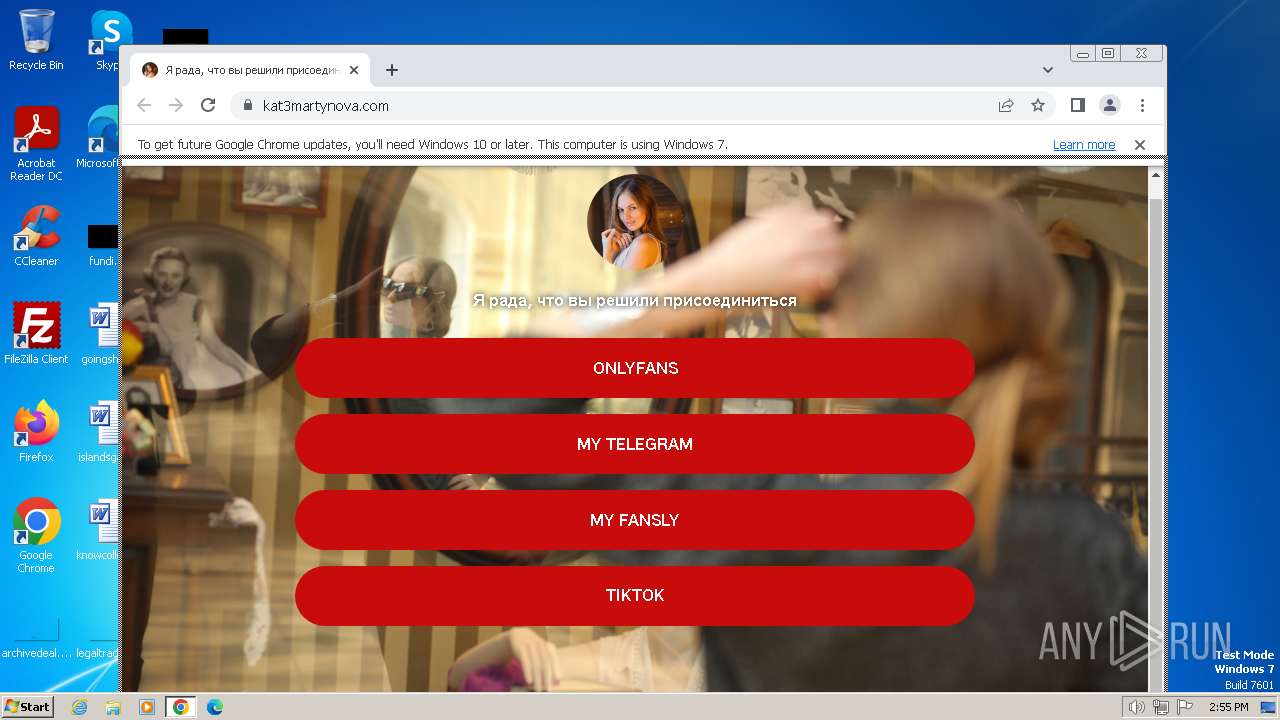This screenshot has height=720, width=1280.
Task: Select the Acrobat Reader DC desktop icon
Action: (36, 144)
